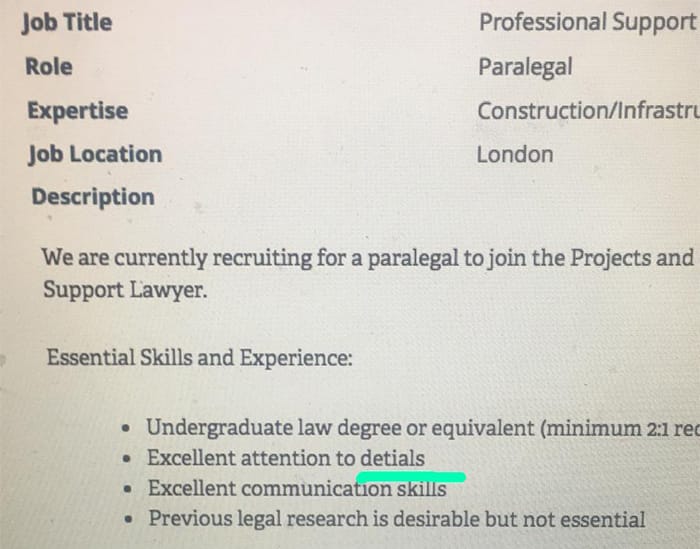Click the Job Title label
Screen dimensions: 700x549
(67, 23)
